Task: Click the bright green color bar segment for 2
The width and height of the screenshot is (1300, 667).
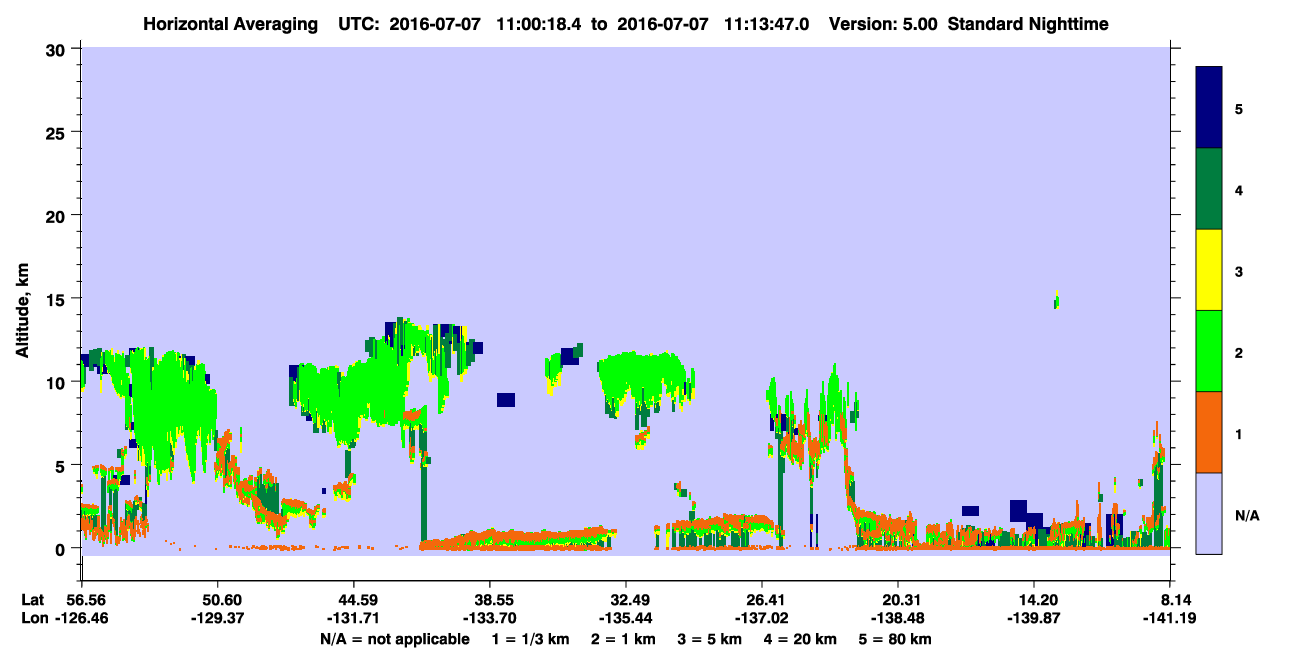Action: 1209,351
